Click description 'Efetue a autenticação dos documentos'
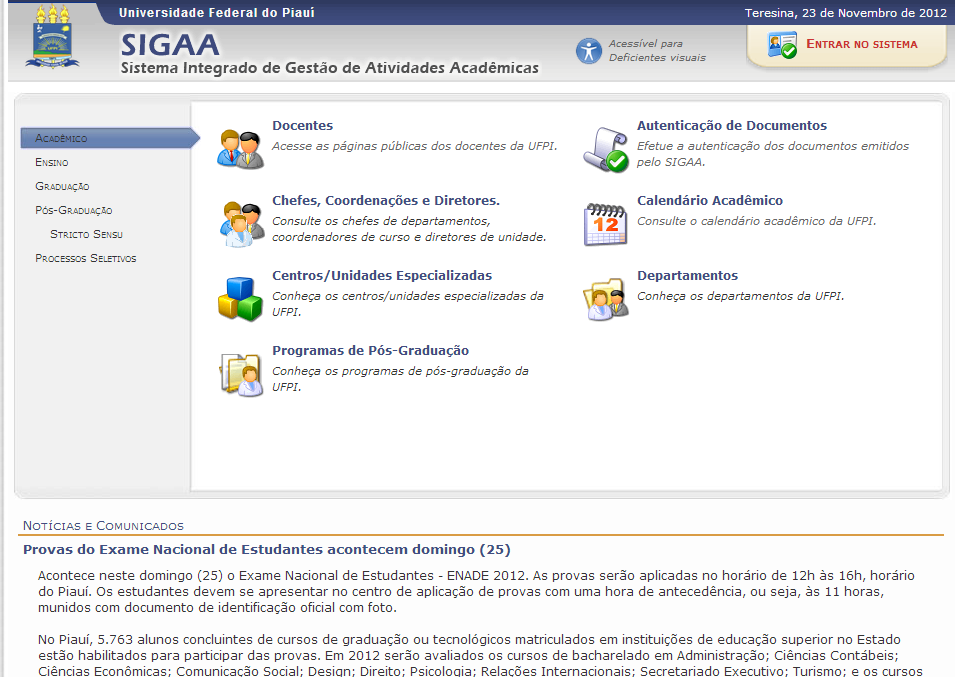 (x=773, y=154)
